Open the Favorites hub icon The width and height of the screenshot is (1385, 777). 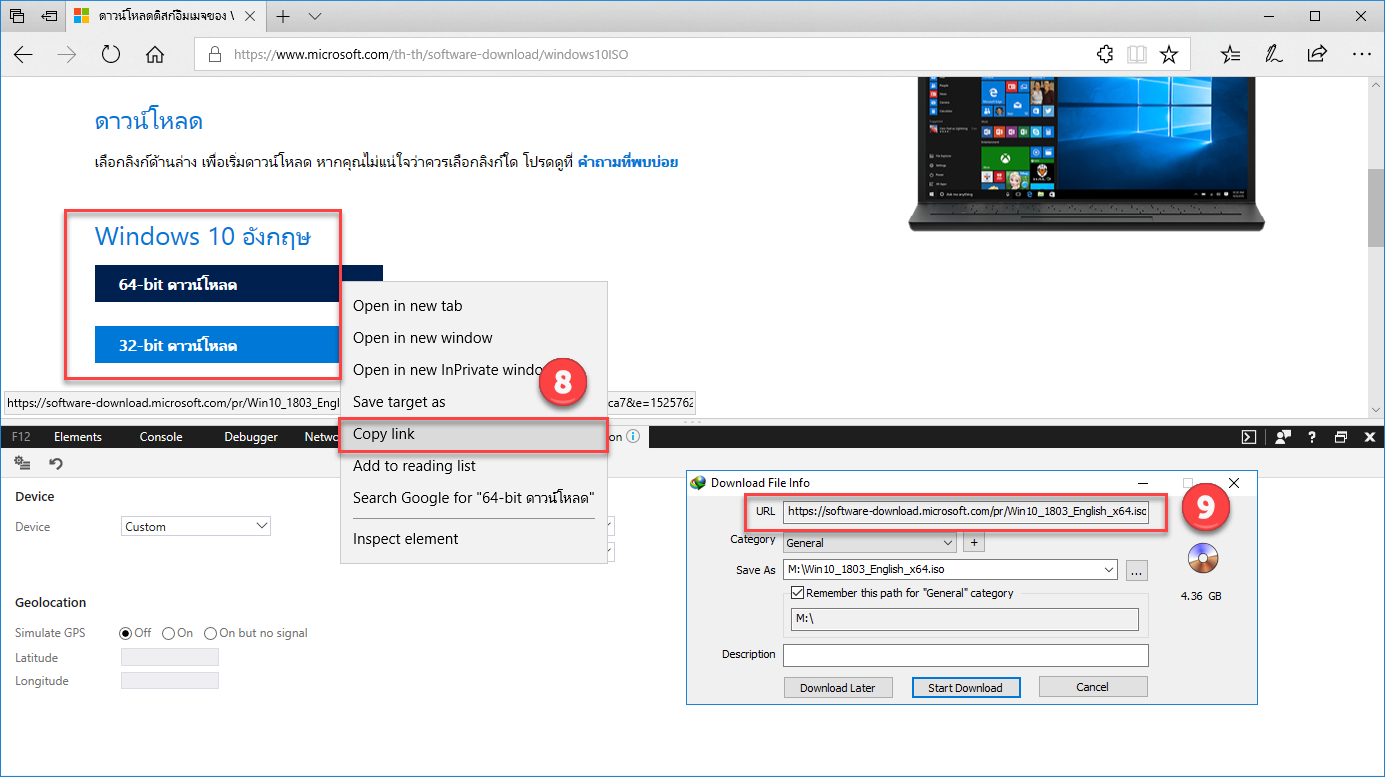[1231, 55]
